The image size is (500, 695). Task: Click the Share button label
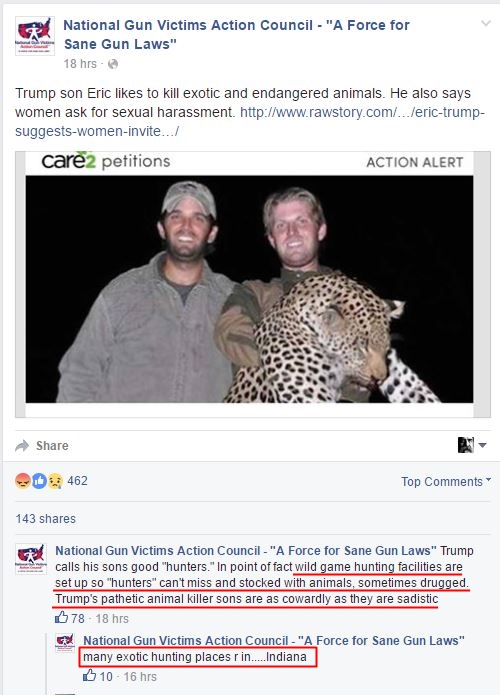pos(52,445)
